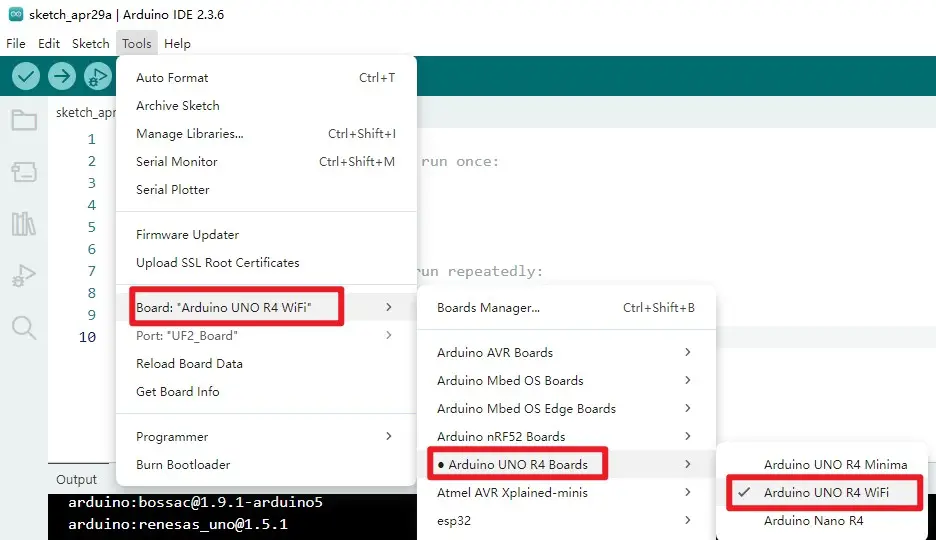Open the Help menu

pyautogui.click(x=177, y=44)
